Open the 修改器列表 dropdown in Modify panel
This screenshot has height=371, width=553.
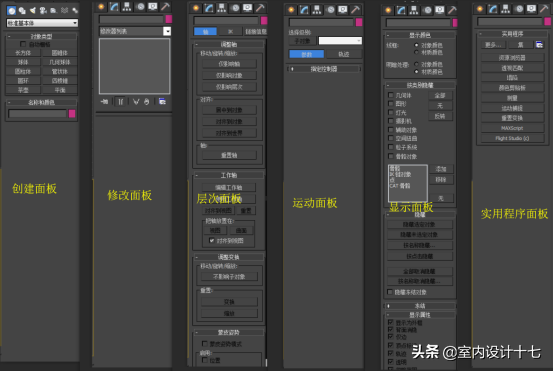[135, 31]
